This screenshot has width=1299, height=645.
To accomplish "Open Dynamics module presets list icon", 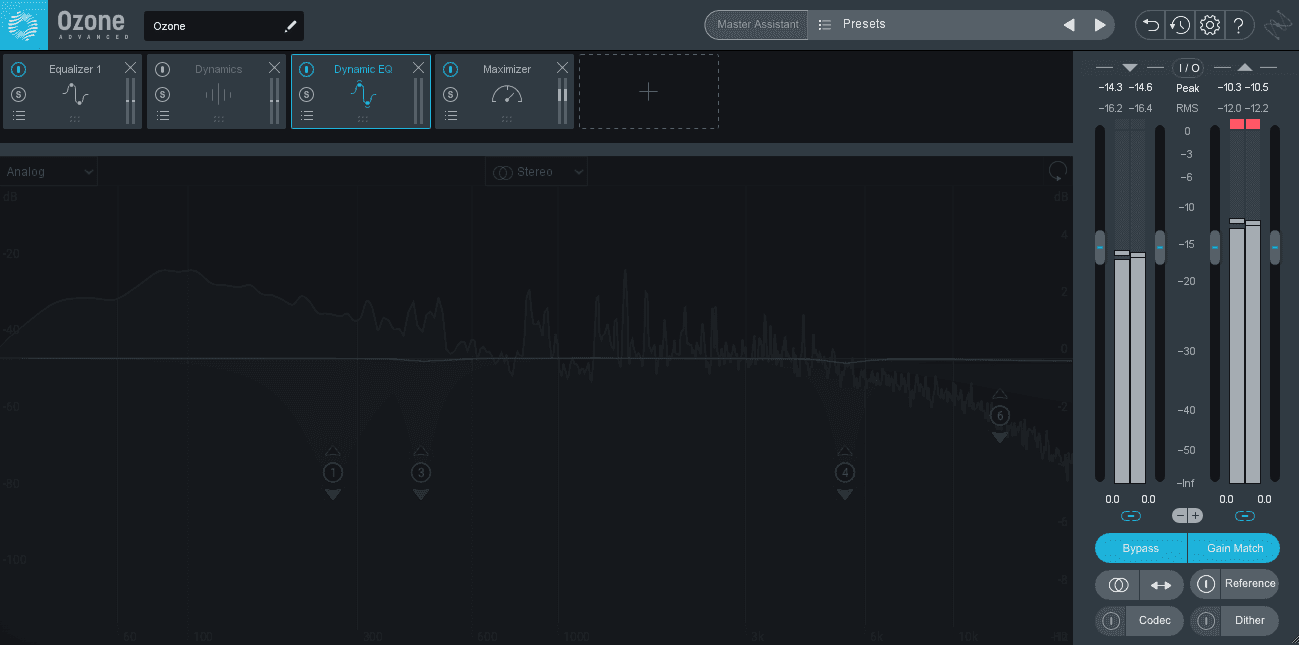I will coord(163,116).
